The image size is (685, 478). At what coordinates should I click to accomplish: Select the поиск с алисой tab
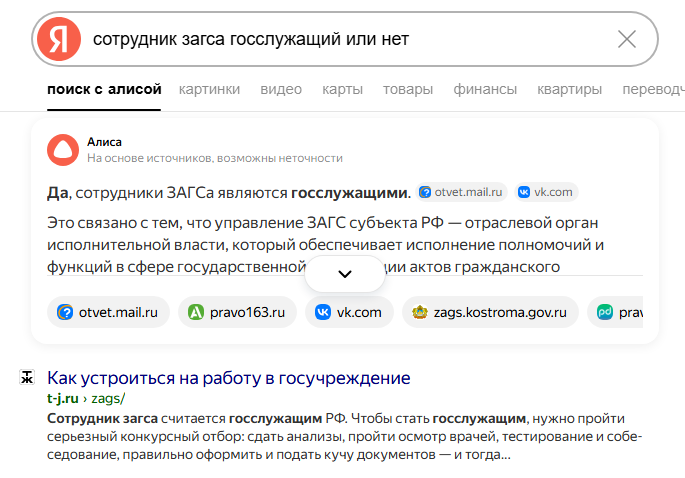click(104, 89)
